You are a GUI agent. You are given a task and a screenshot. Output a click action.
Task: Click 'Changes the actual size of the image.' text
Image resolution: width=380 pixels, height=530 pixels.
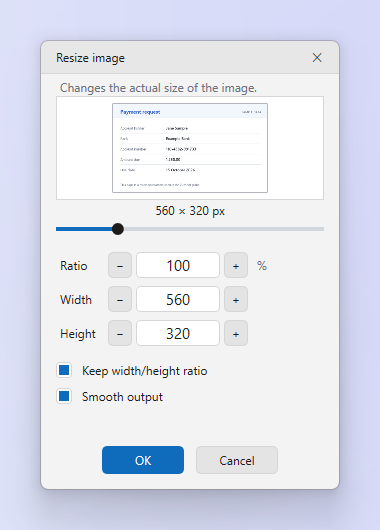coord(158,88)
